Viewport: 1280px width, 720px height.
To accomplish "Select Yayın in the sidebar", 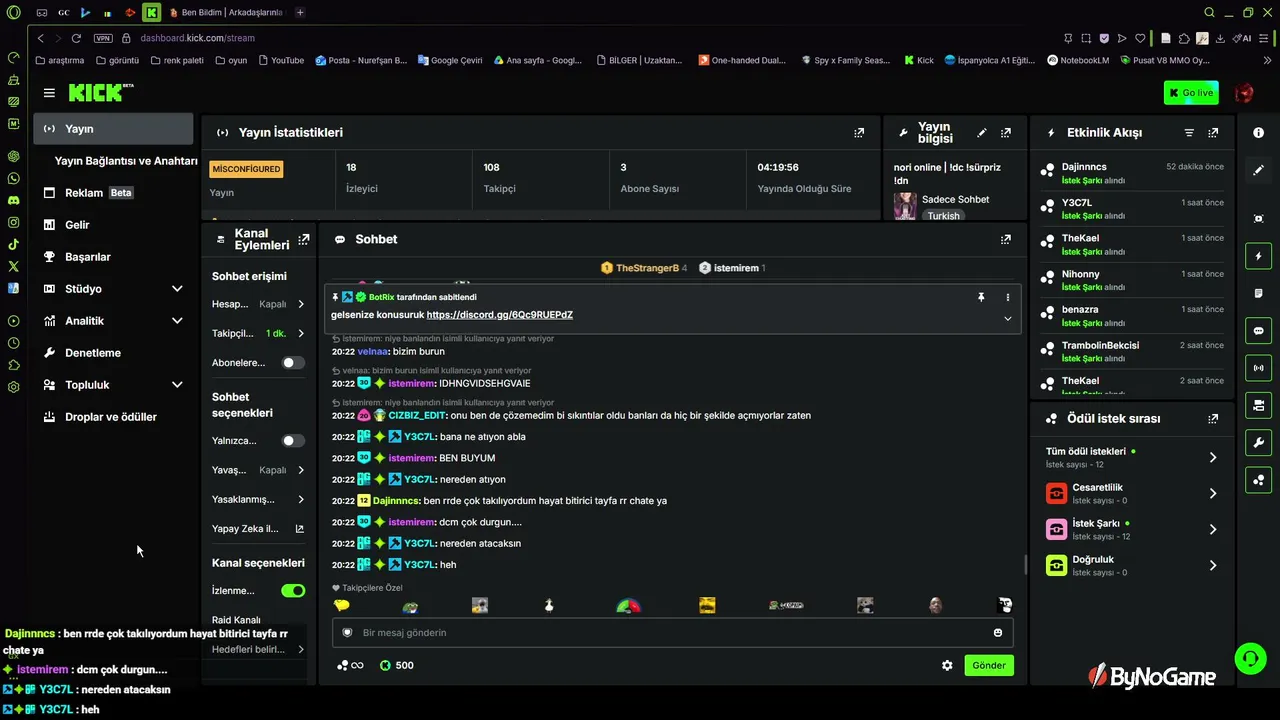I will click(x=113, y=129).
